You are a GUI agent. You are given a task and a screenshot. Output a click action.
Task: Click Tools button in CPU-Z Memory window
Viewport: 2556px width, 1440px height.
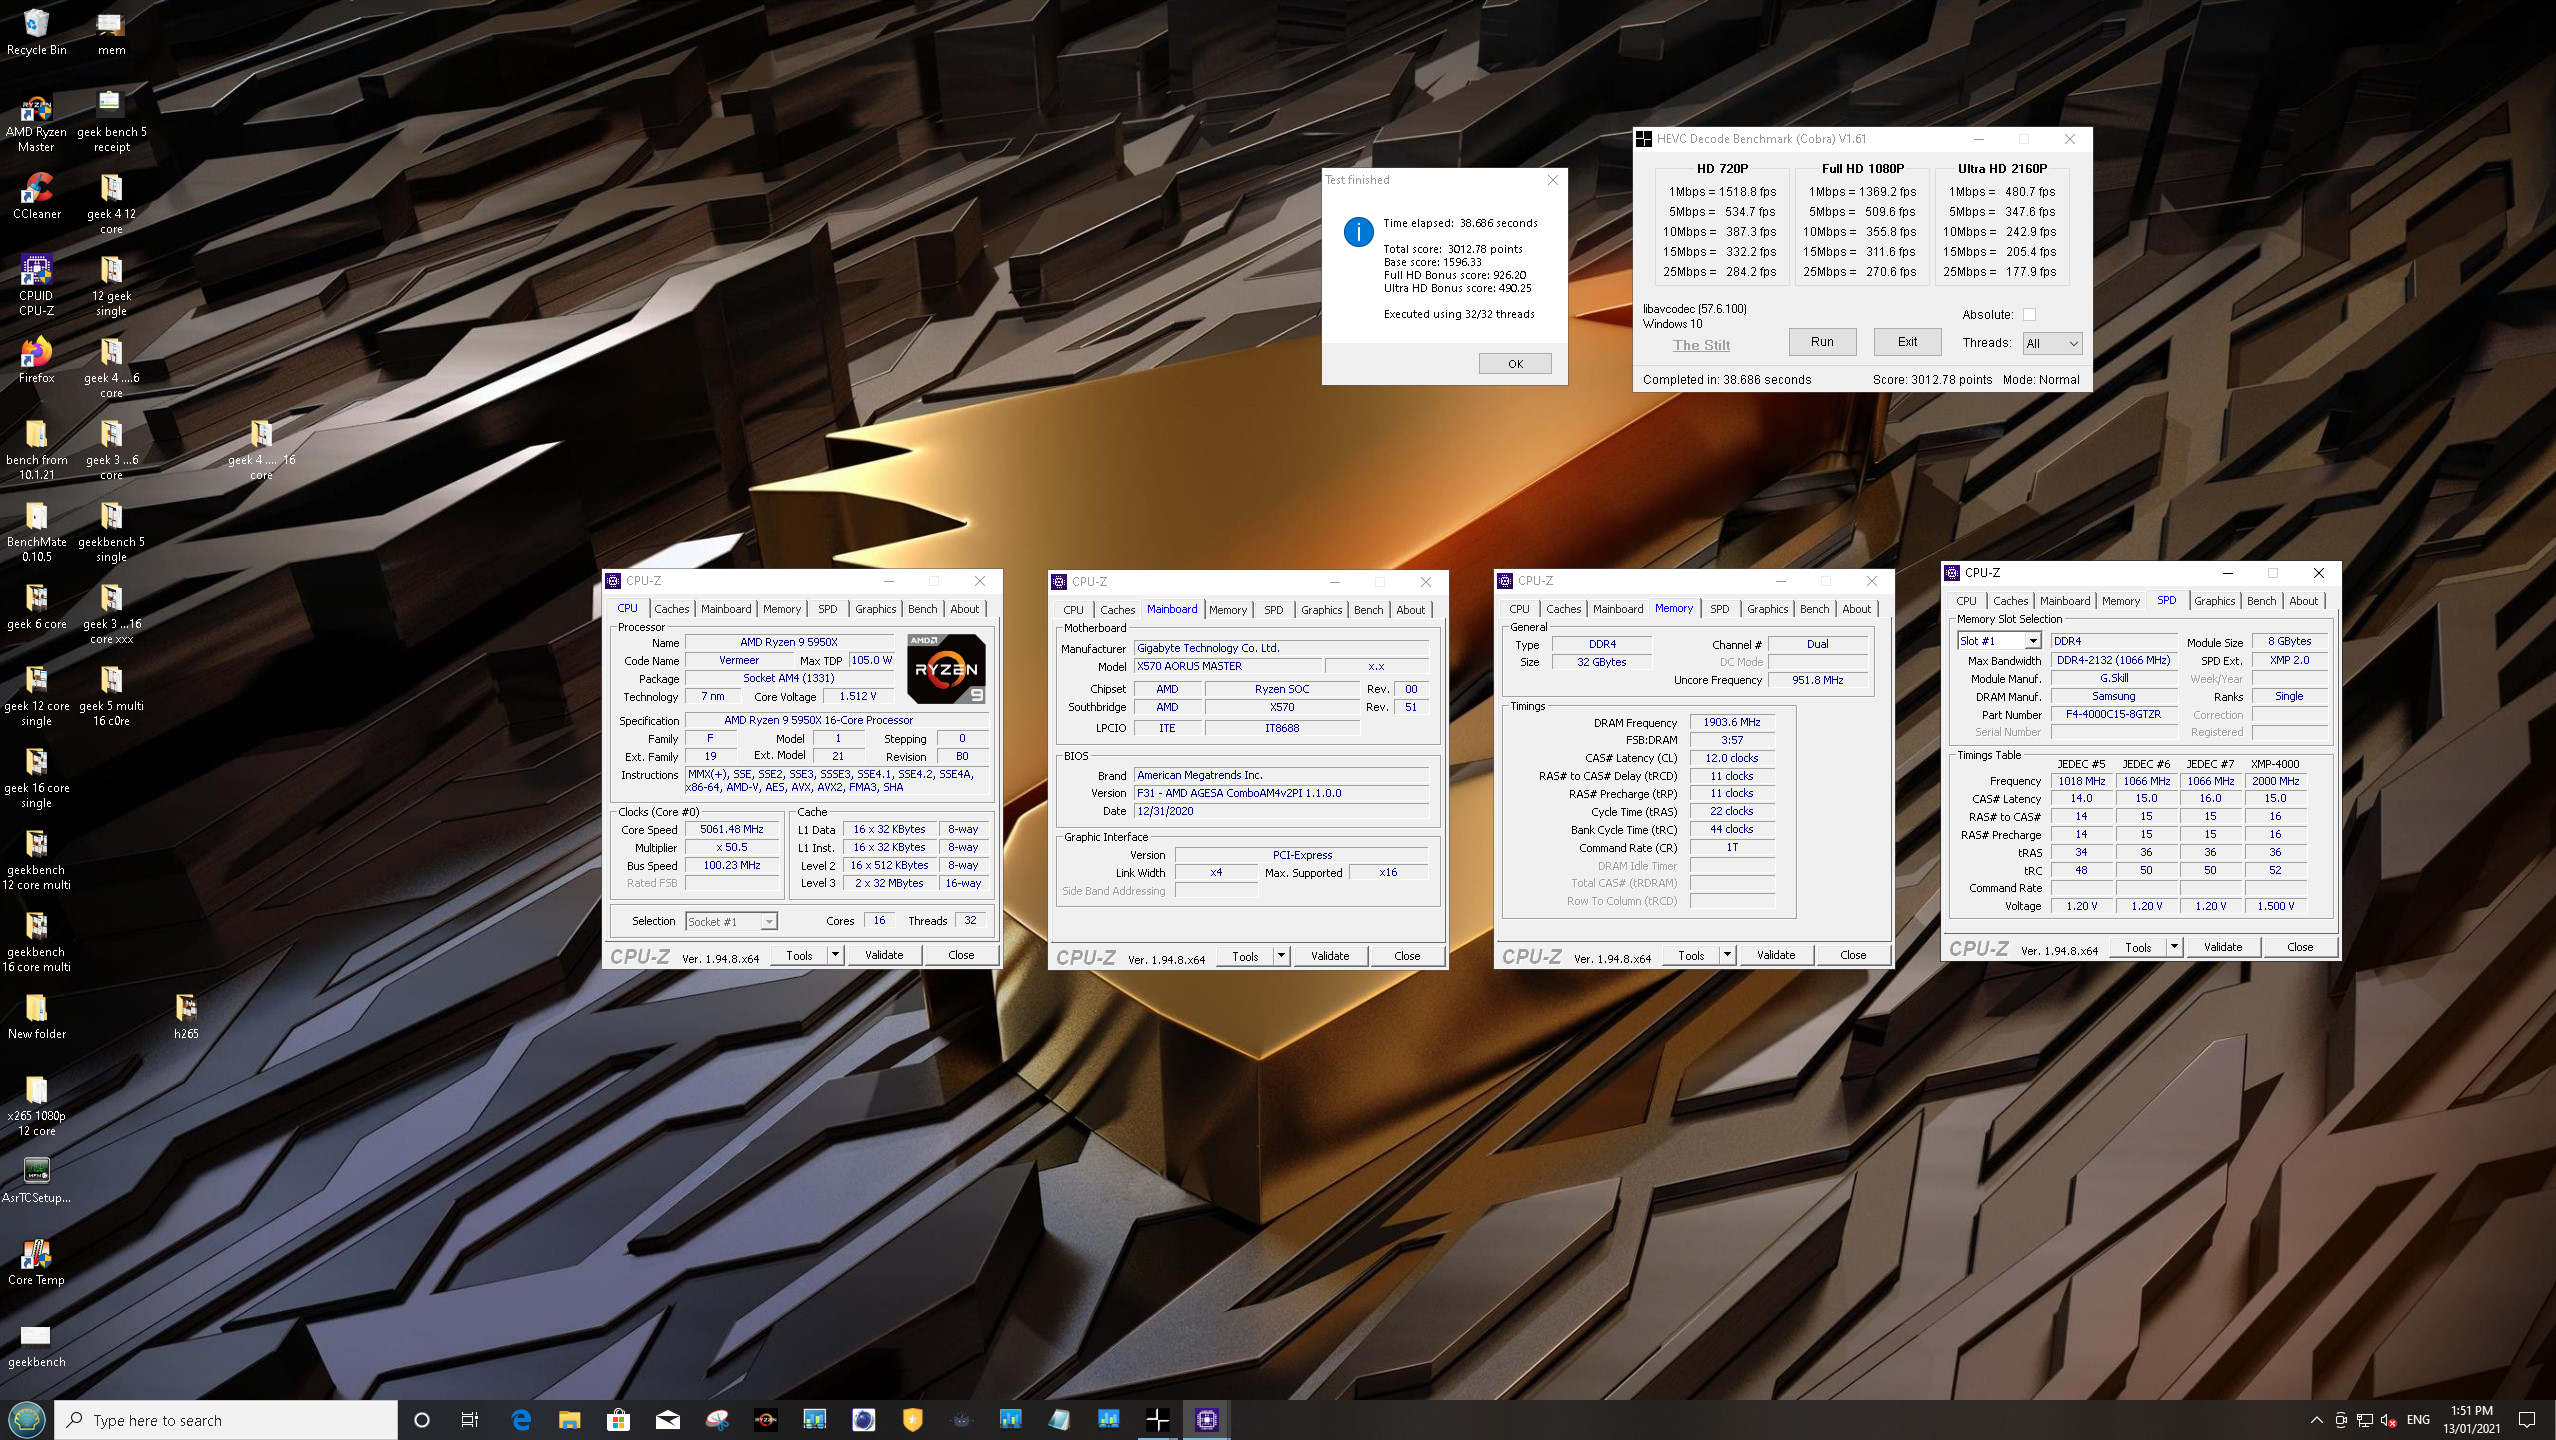click(1691, 955)
